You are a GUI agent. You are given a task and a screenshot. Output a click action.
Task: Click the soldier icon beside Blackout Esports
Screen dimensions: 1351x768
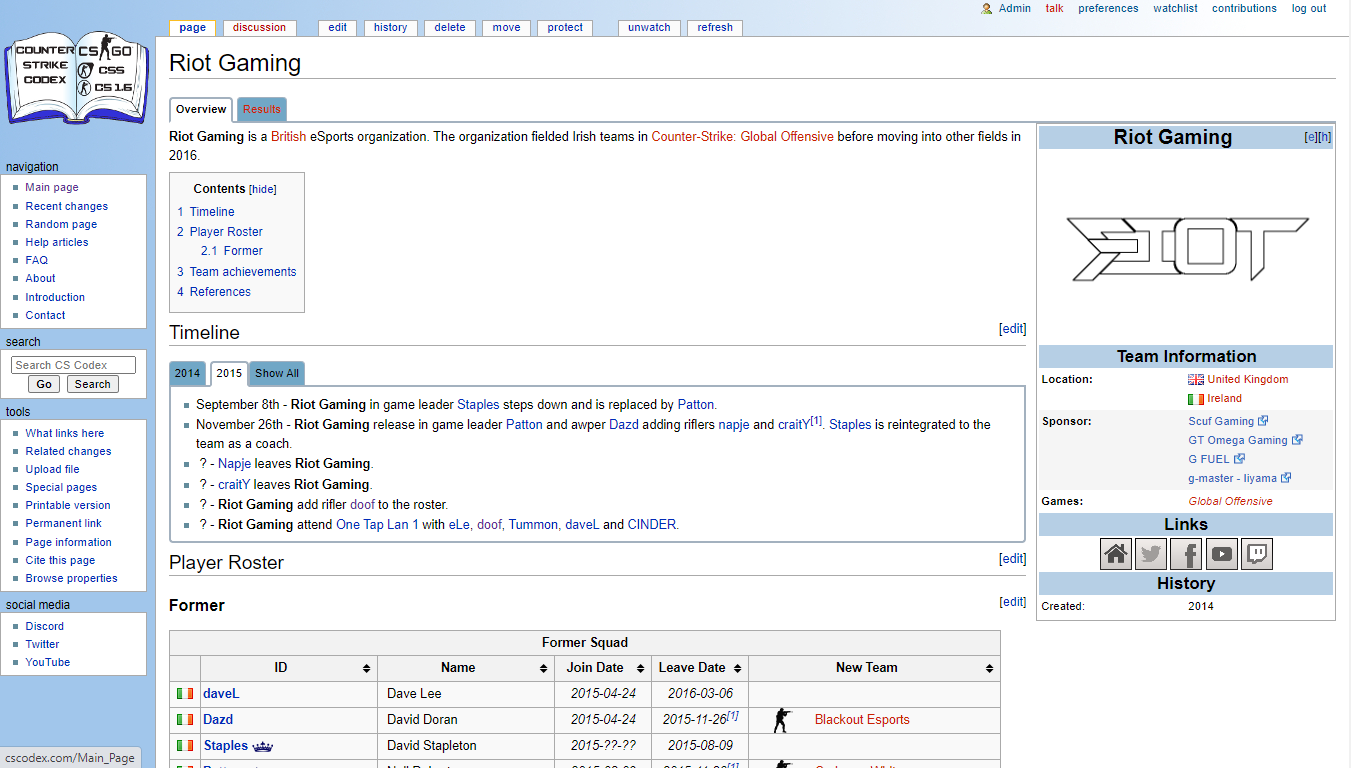click(x=782, y=720)
